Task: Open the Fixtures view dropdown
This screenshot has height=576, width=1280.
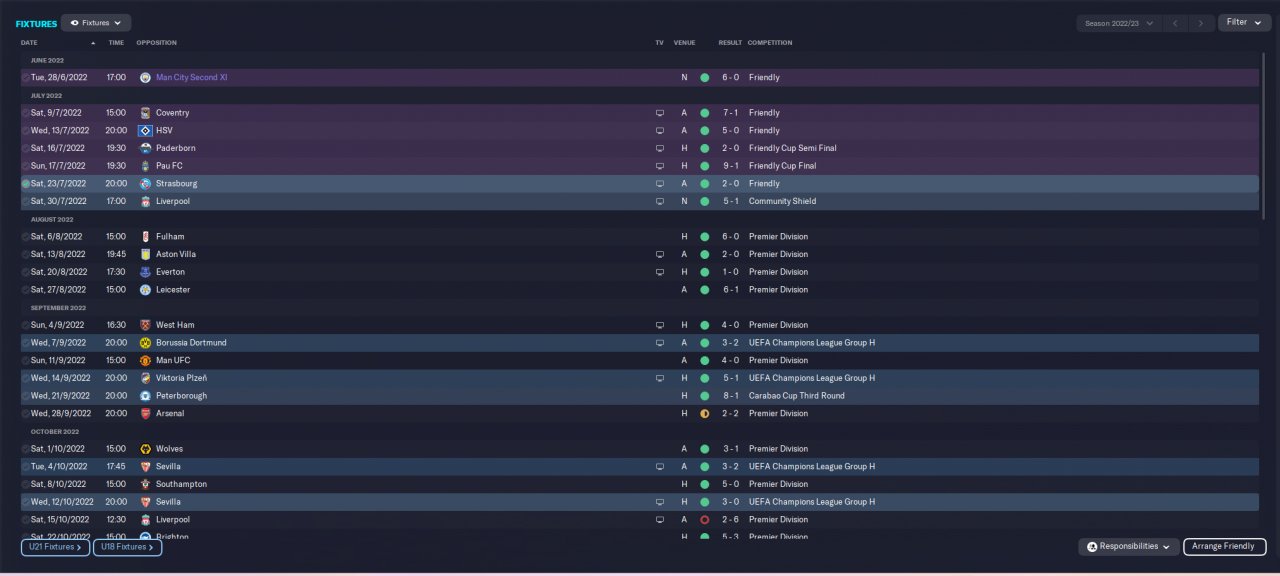Action: click(x=96, y=23)
